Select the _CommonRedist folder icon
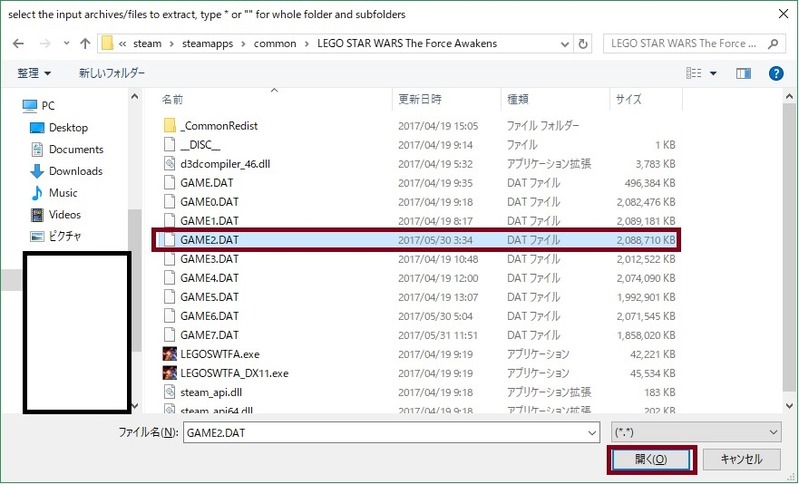 170,125
